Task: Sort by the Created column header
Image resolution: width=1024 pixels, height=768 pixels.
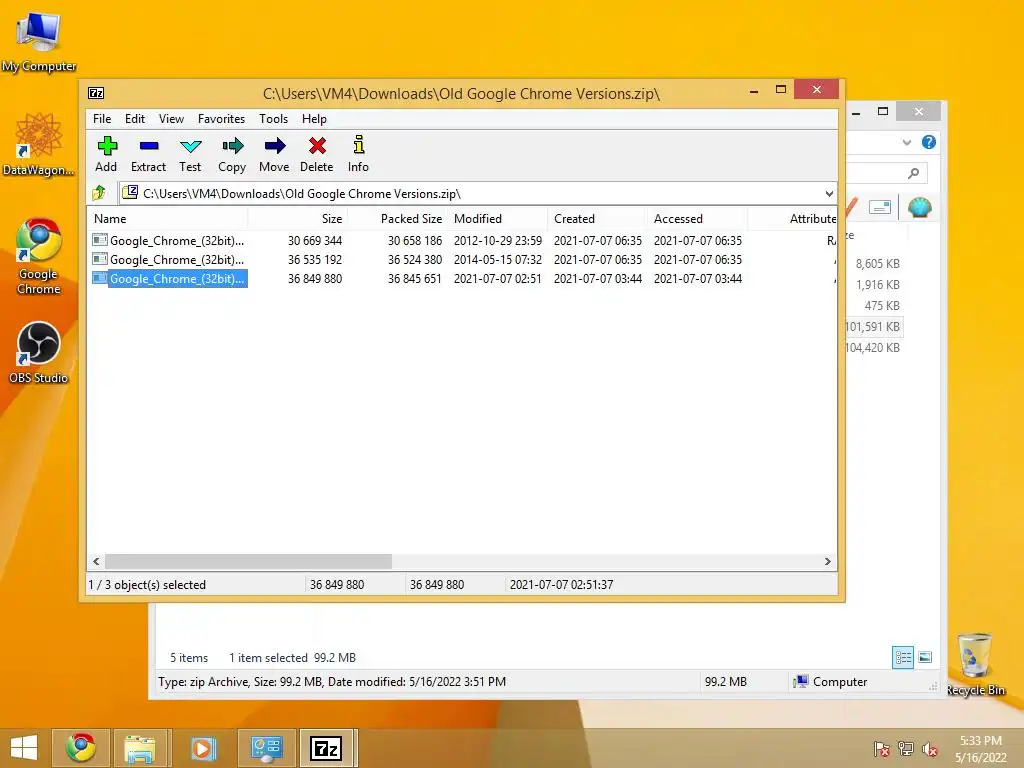Action: click(x=598, y=219)
